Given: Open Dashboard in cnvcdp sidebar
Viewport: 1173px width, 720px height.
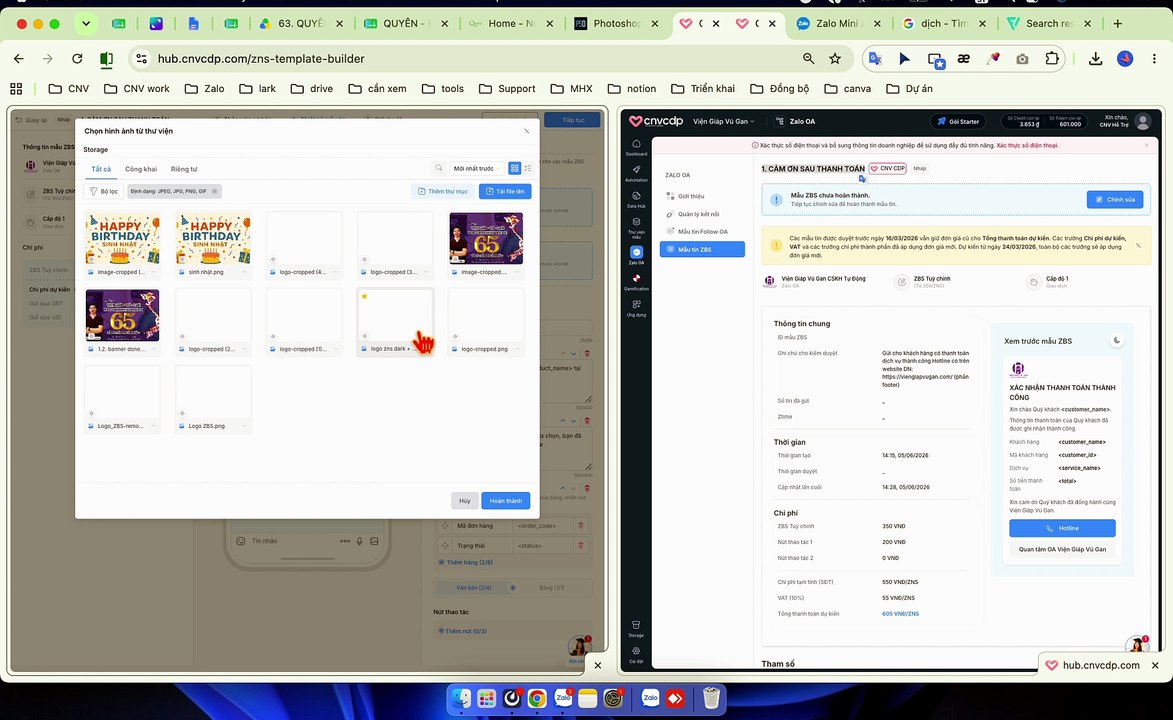Looking at the screenshot, I should coord(636,147).
